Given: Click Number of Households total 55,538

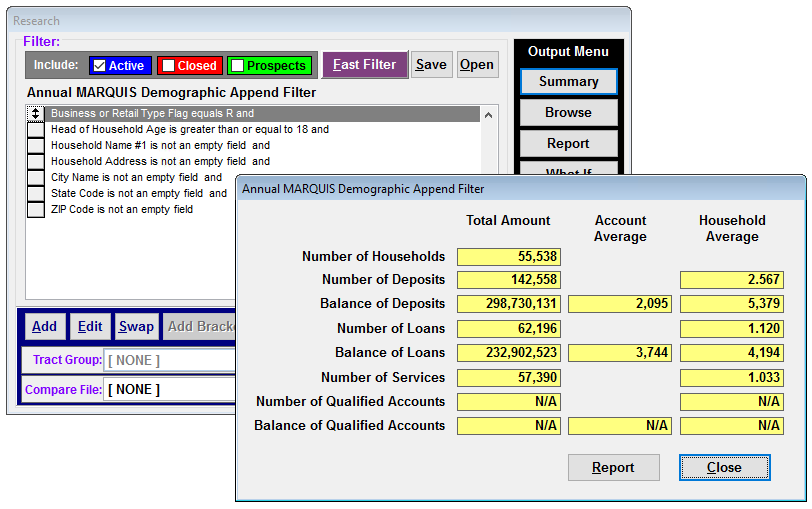Looking at the screenshot, I should point(509,257).
